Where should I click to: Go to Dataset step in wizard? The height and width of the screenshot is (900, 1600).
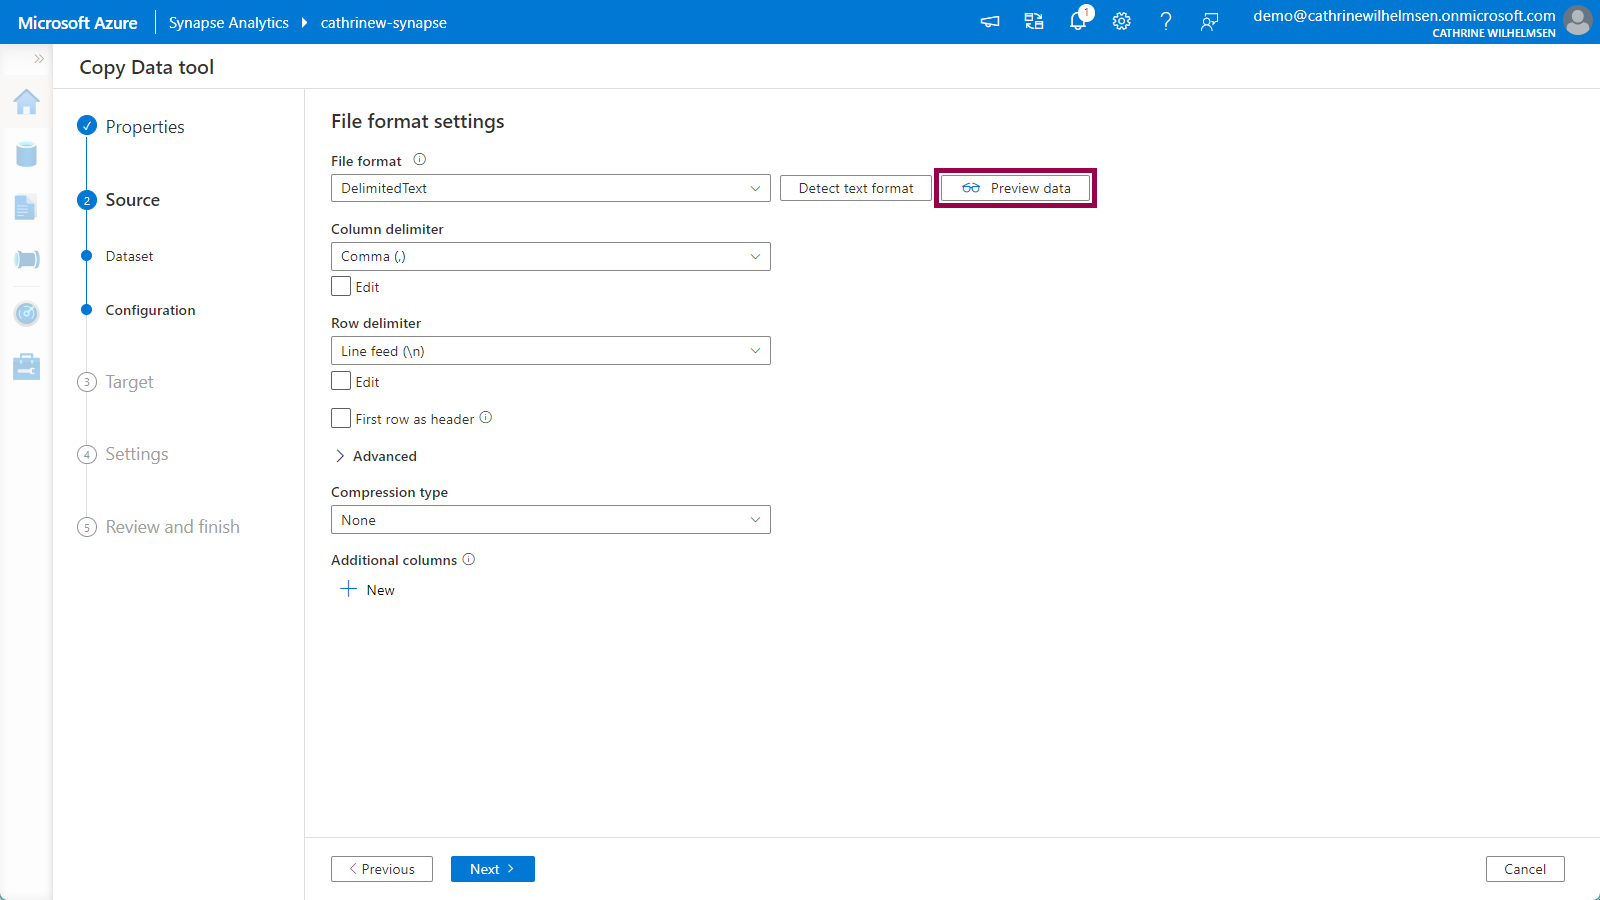click(129, 256)
